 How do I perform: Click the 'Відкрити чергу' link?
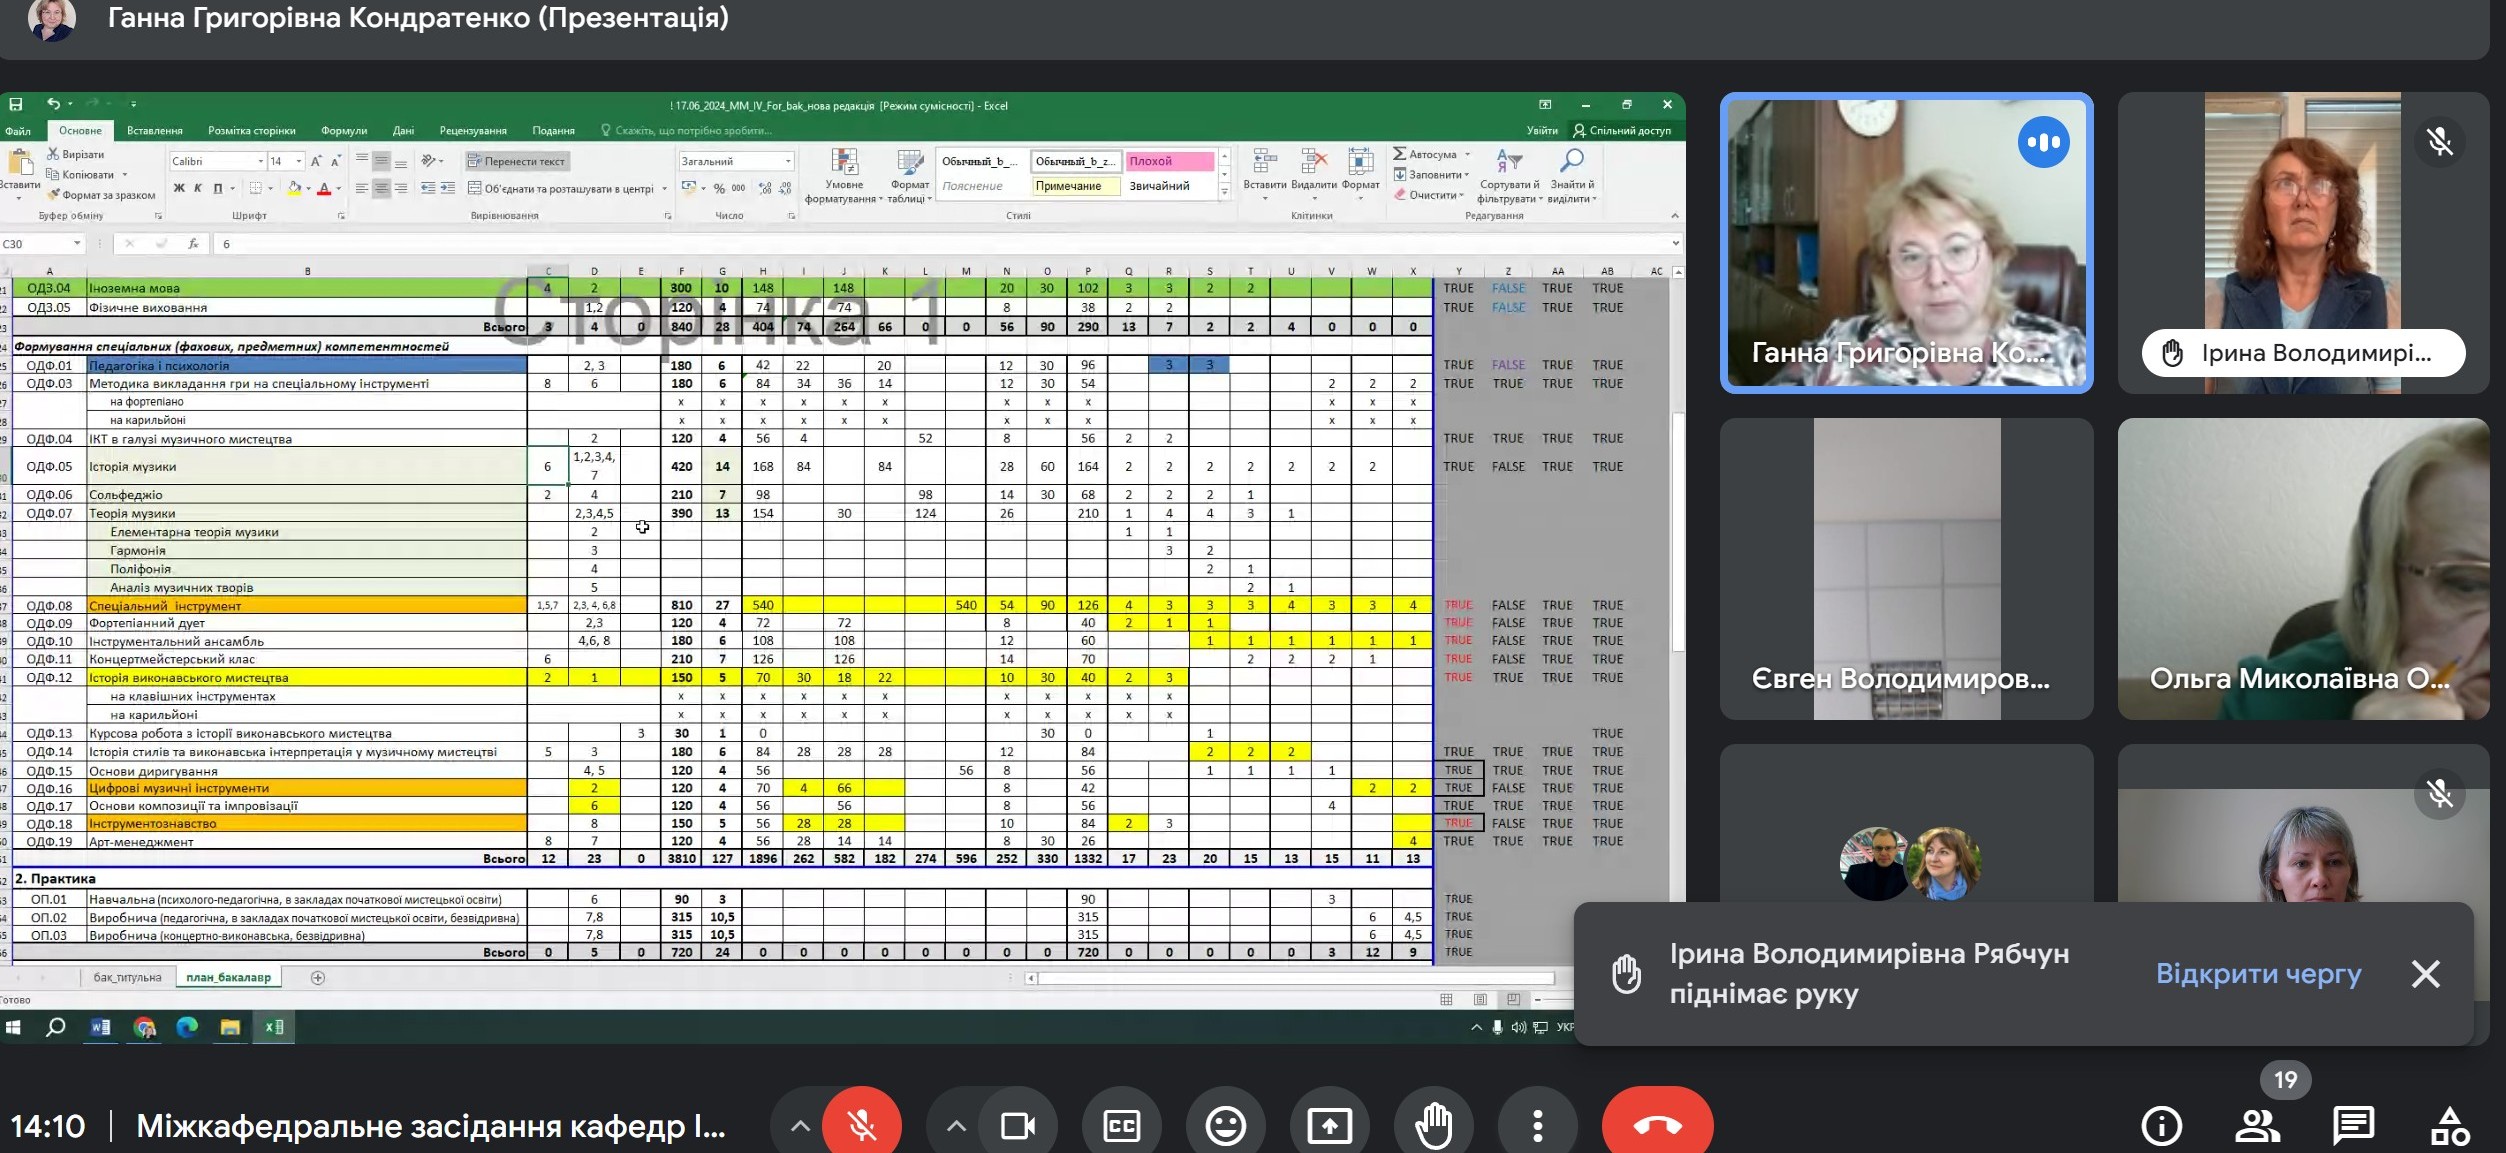point(2258,973)
